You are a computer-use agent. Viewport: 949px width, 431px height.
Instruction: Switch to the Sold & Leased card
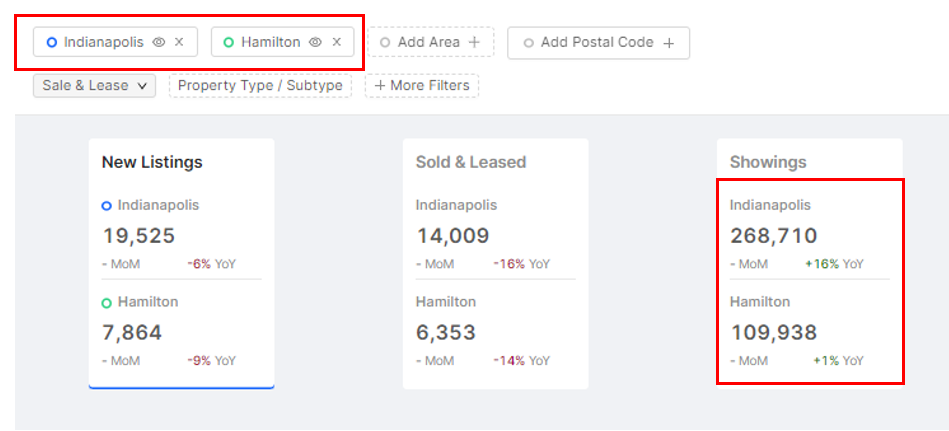click(x=496, y=264)
